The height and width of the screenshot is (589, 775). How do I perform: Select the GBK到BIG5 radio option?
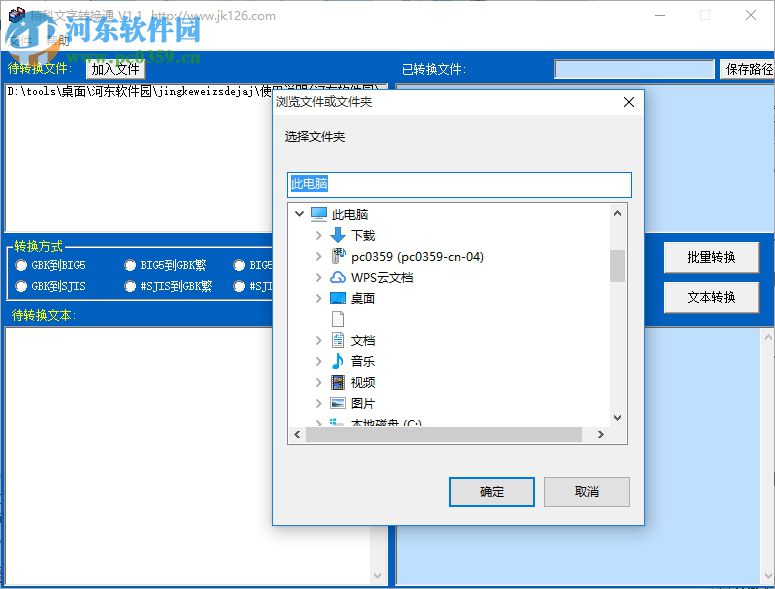click(x=21, y=265)
